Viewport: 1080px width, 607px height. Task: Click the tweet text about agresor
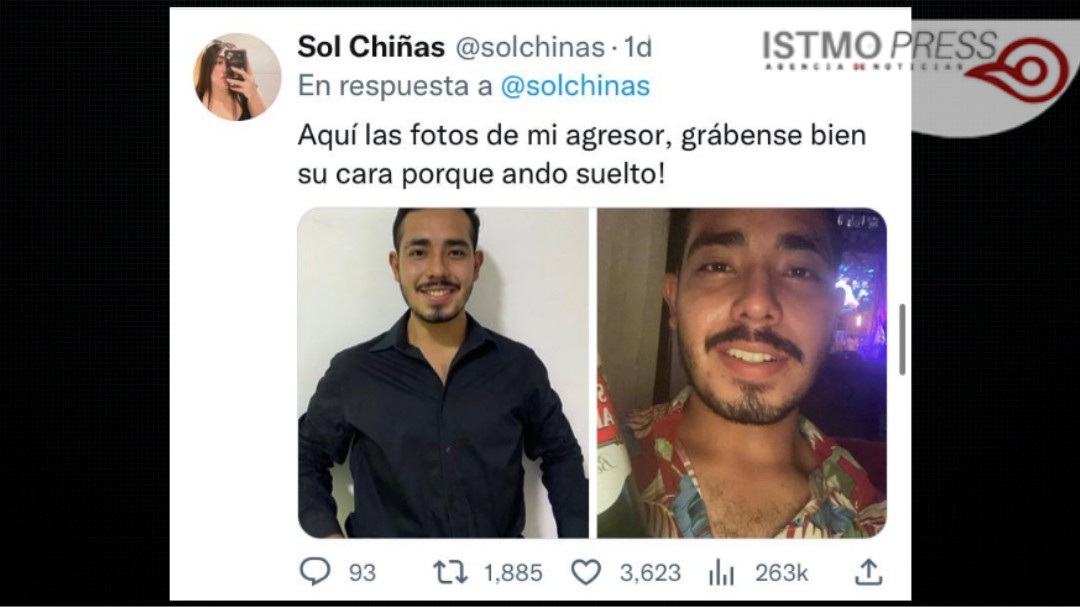point(582,154)
